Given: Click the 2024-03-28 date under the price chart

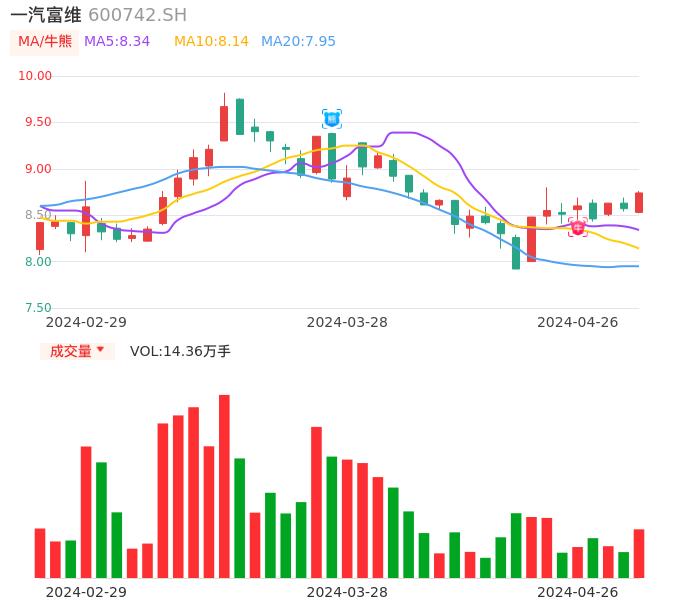Looking at the screenshot, I should [347, 322].
